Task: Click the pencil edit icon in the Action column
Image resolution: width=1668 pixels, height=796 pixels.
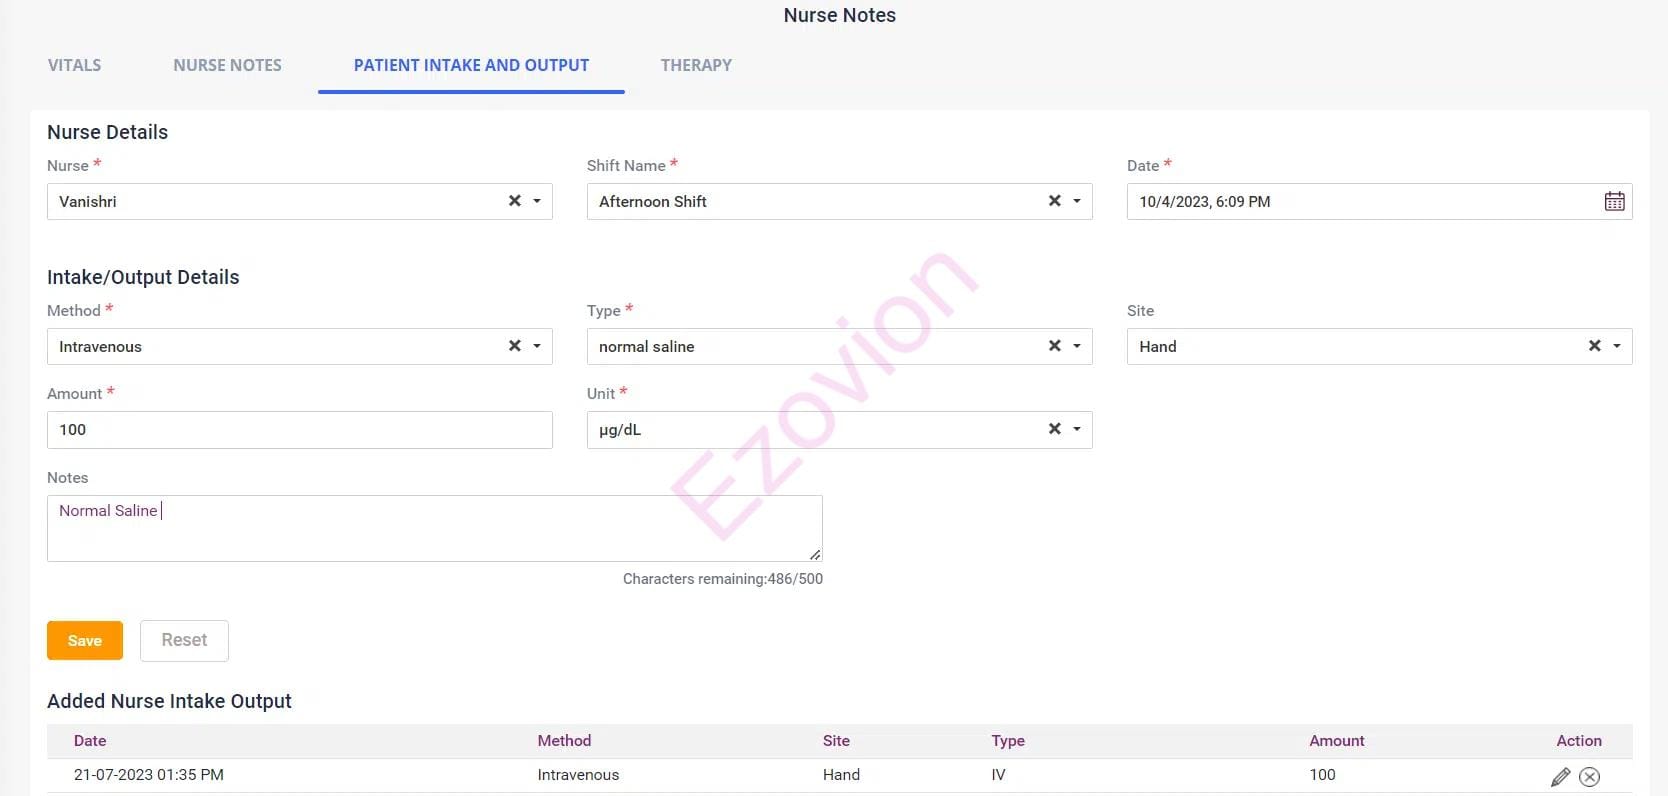Action: tap(1560, 776)
